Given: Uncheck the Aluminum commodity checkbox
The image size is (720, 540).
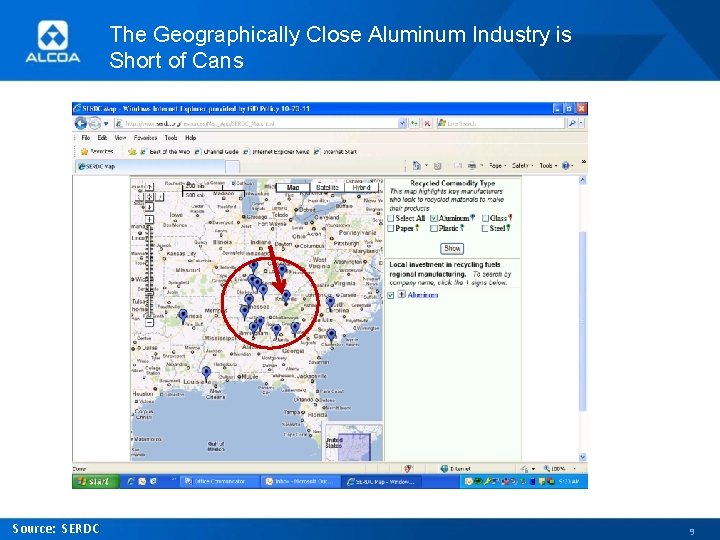Looking at the screenshot, I should [434, 219].
